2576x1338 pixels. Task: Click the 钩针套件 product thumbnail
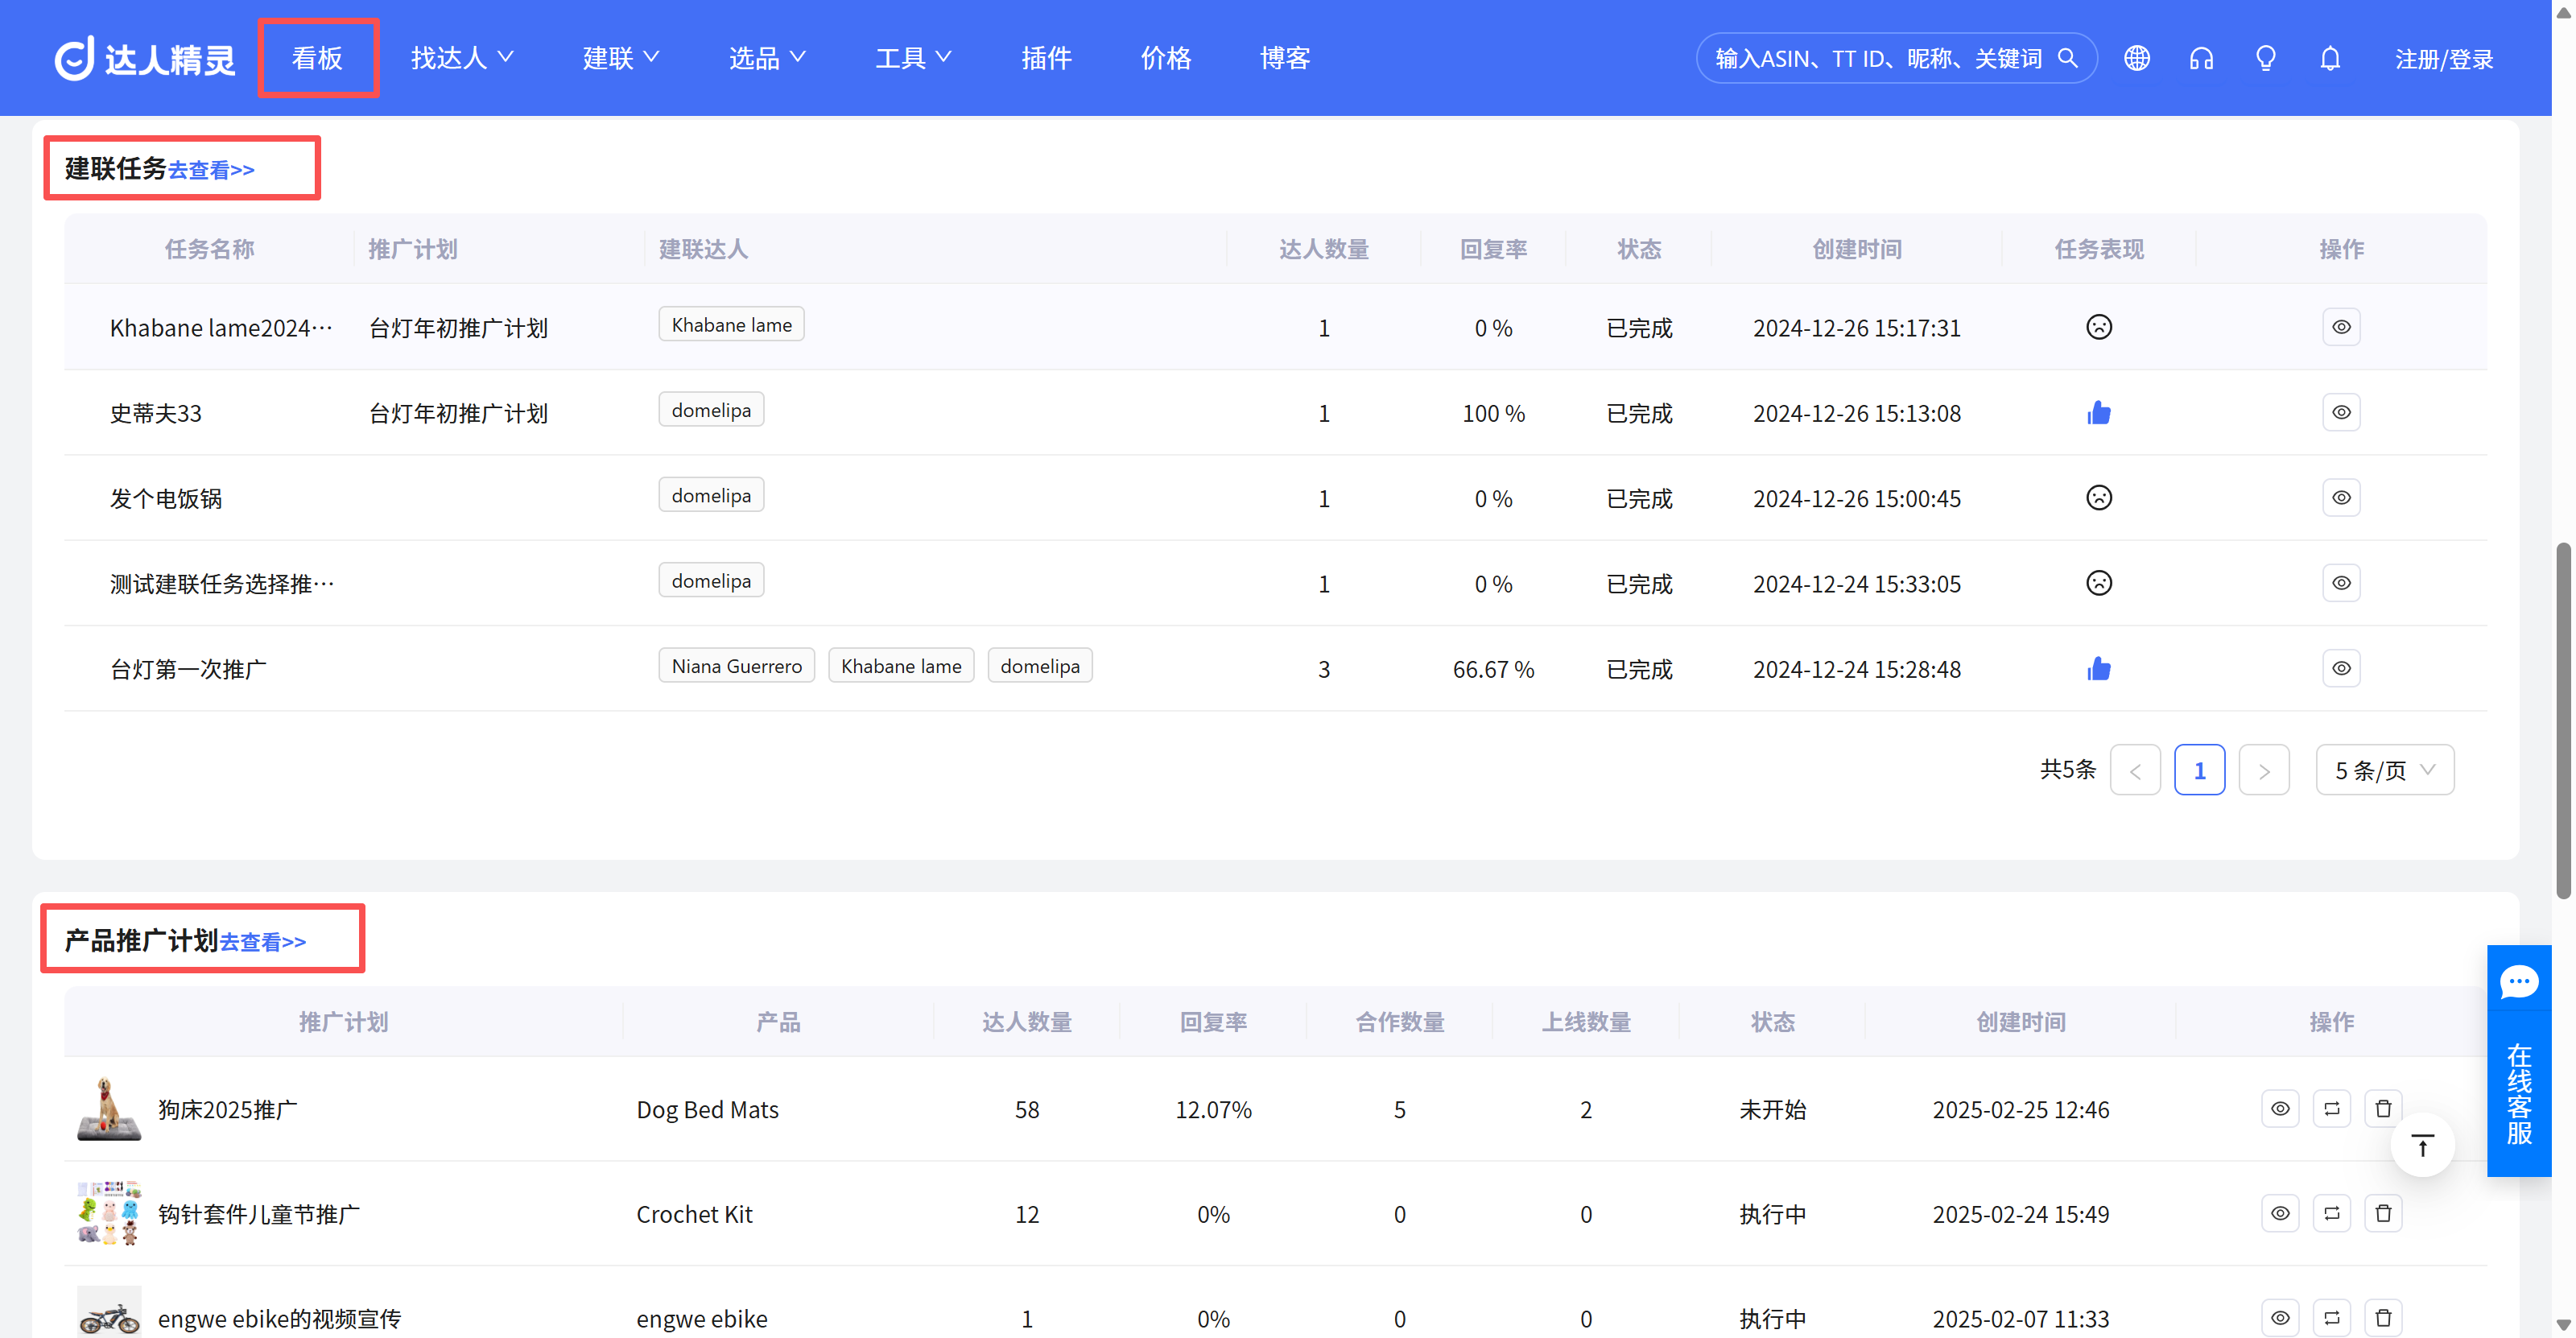coord(109,1213)
